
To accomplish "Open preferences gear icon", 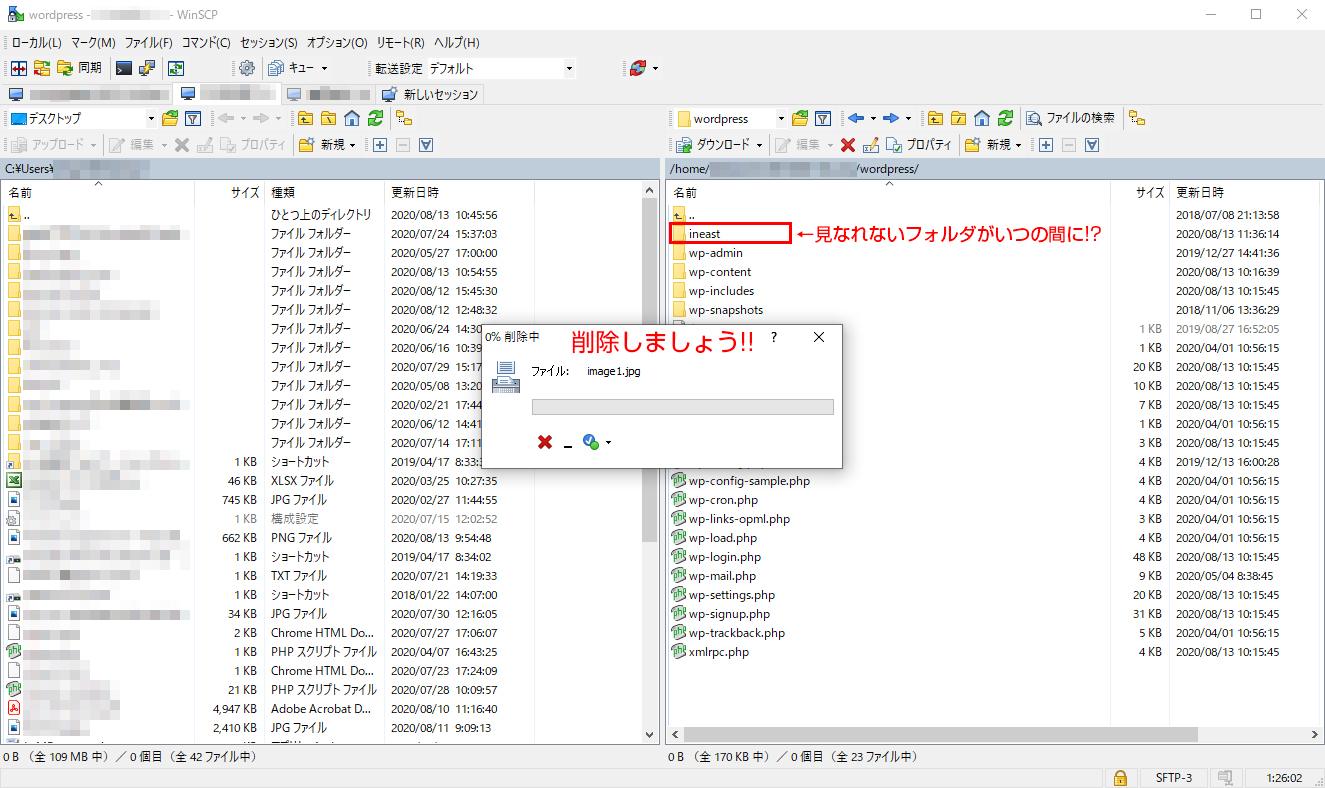I will pyautogui.click(x=247, y=68).
